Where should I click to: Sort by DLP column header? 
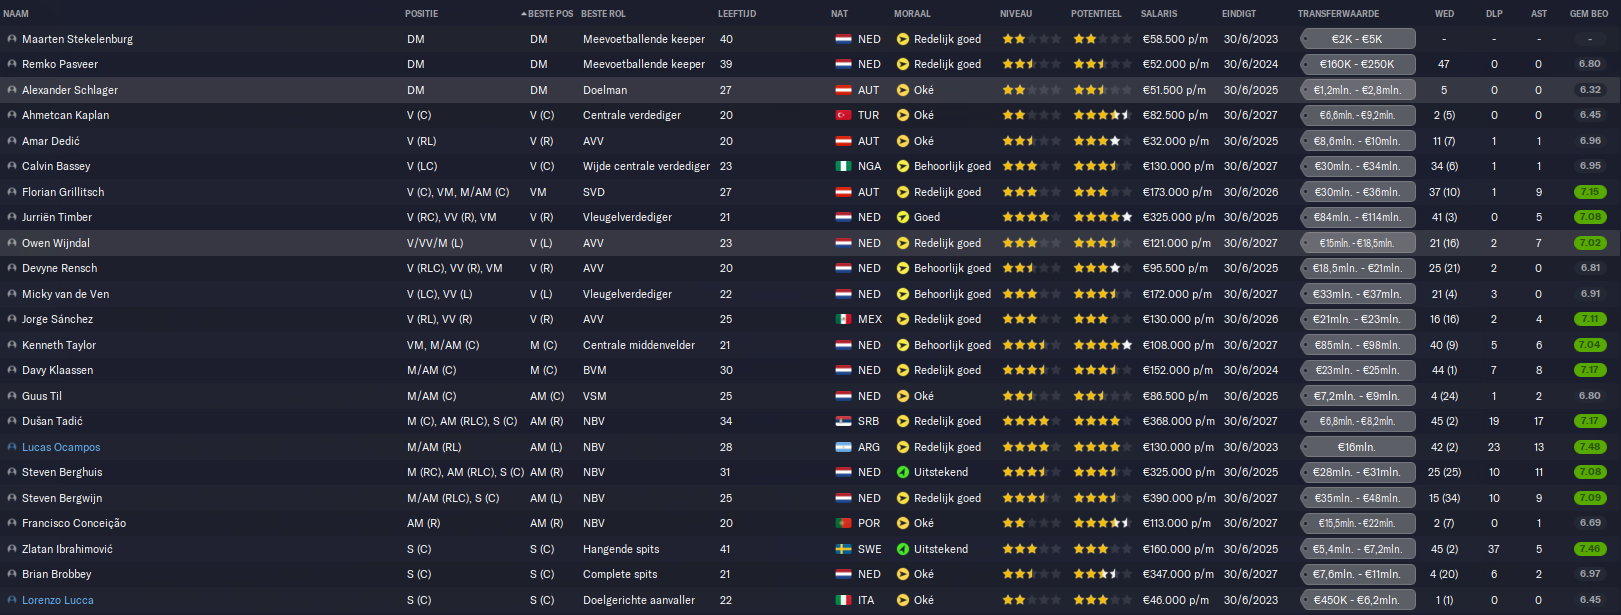[x=1494, y=14]
